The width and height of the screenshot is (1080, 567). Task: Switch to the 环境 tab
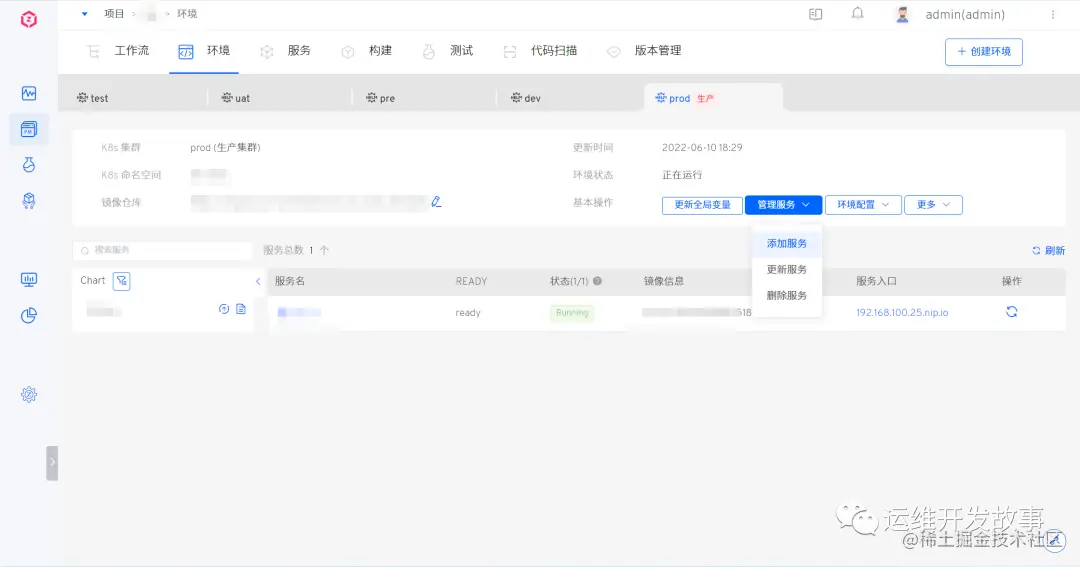[x=204, y=51]
